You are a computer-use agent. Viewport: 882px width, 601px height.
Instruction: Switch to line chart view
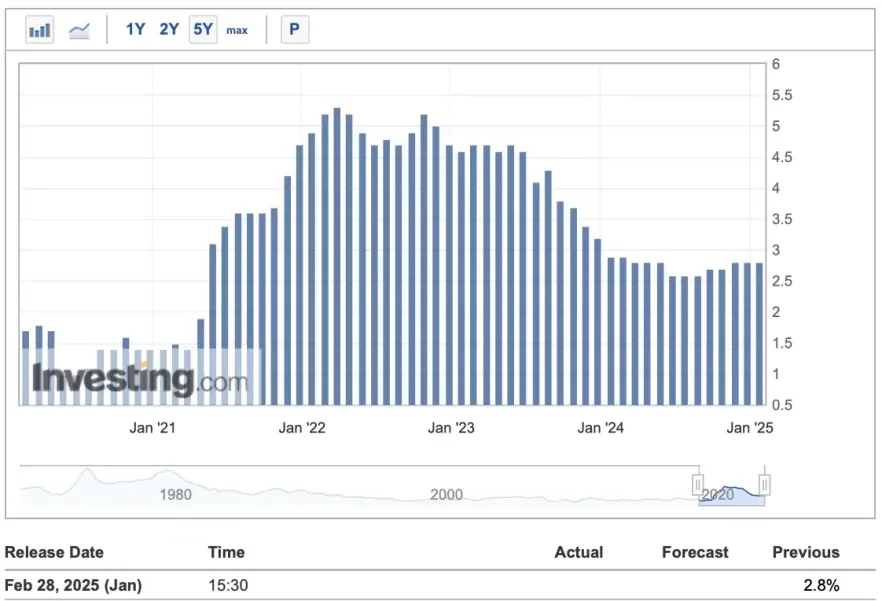pyautogui.click(x=79, y=29)
